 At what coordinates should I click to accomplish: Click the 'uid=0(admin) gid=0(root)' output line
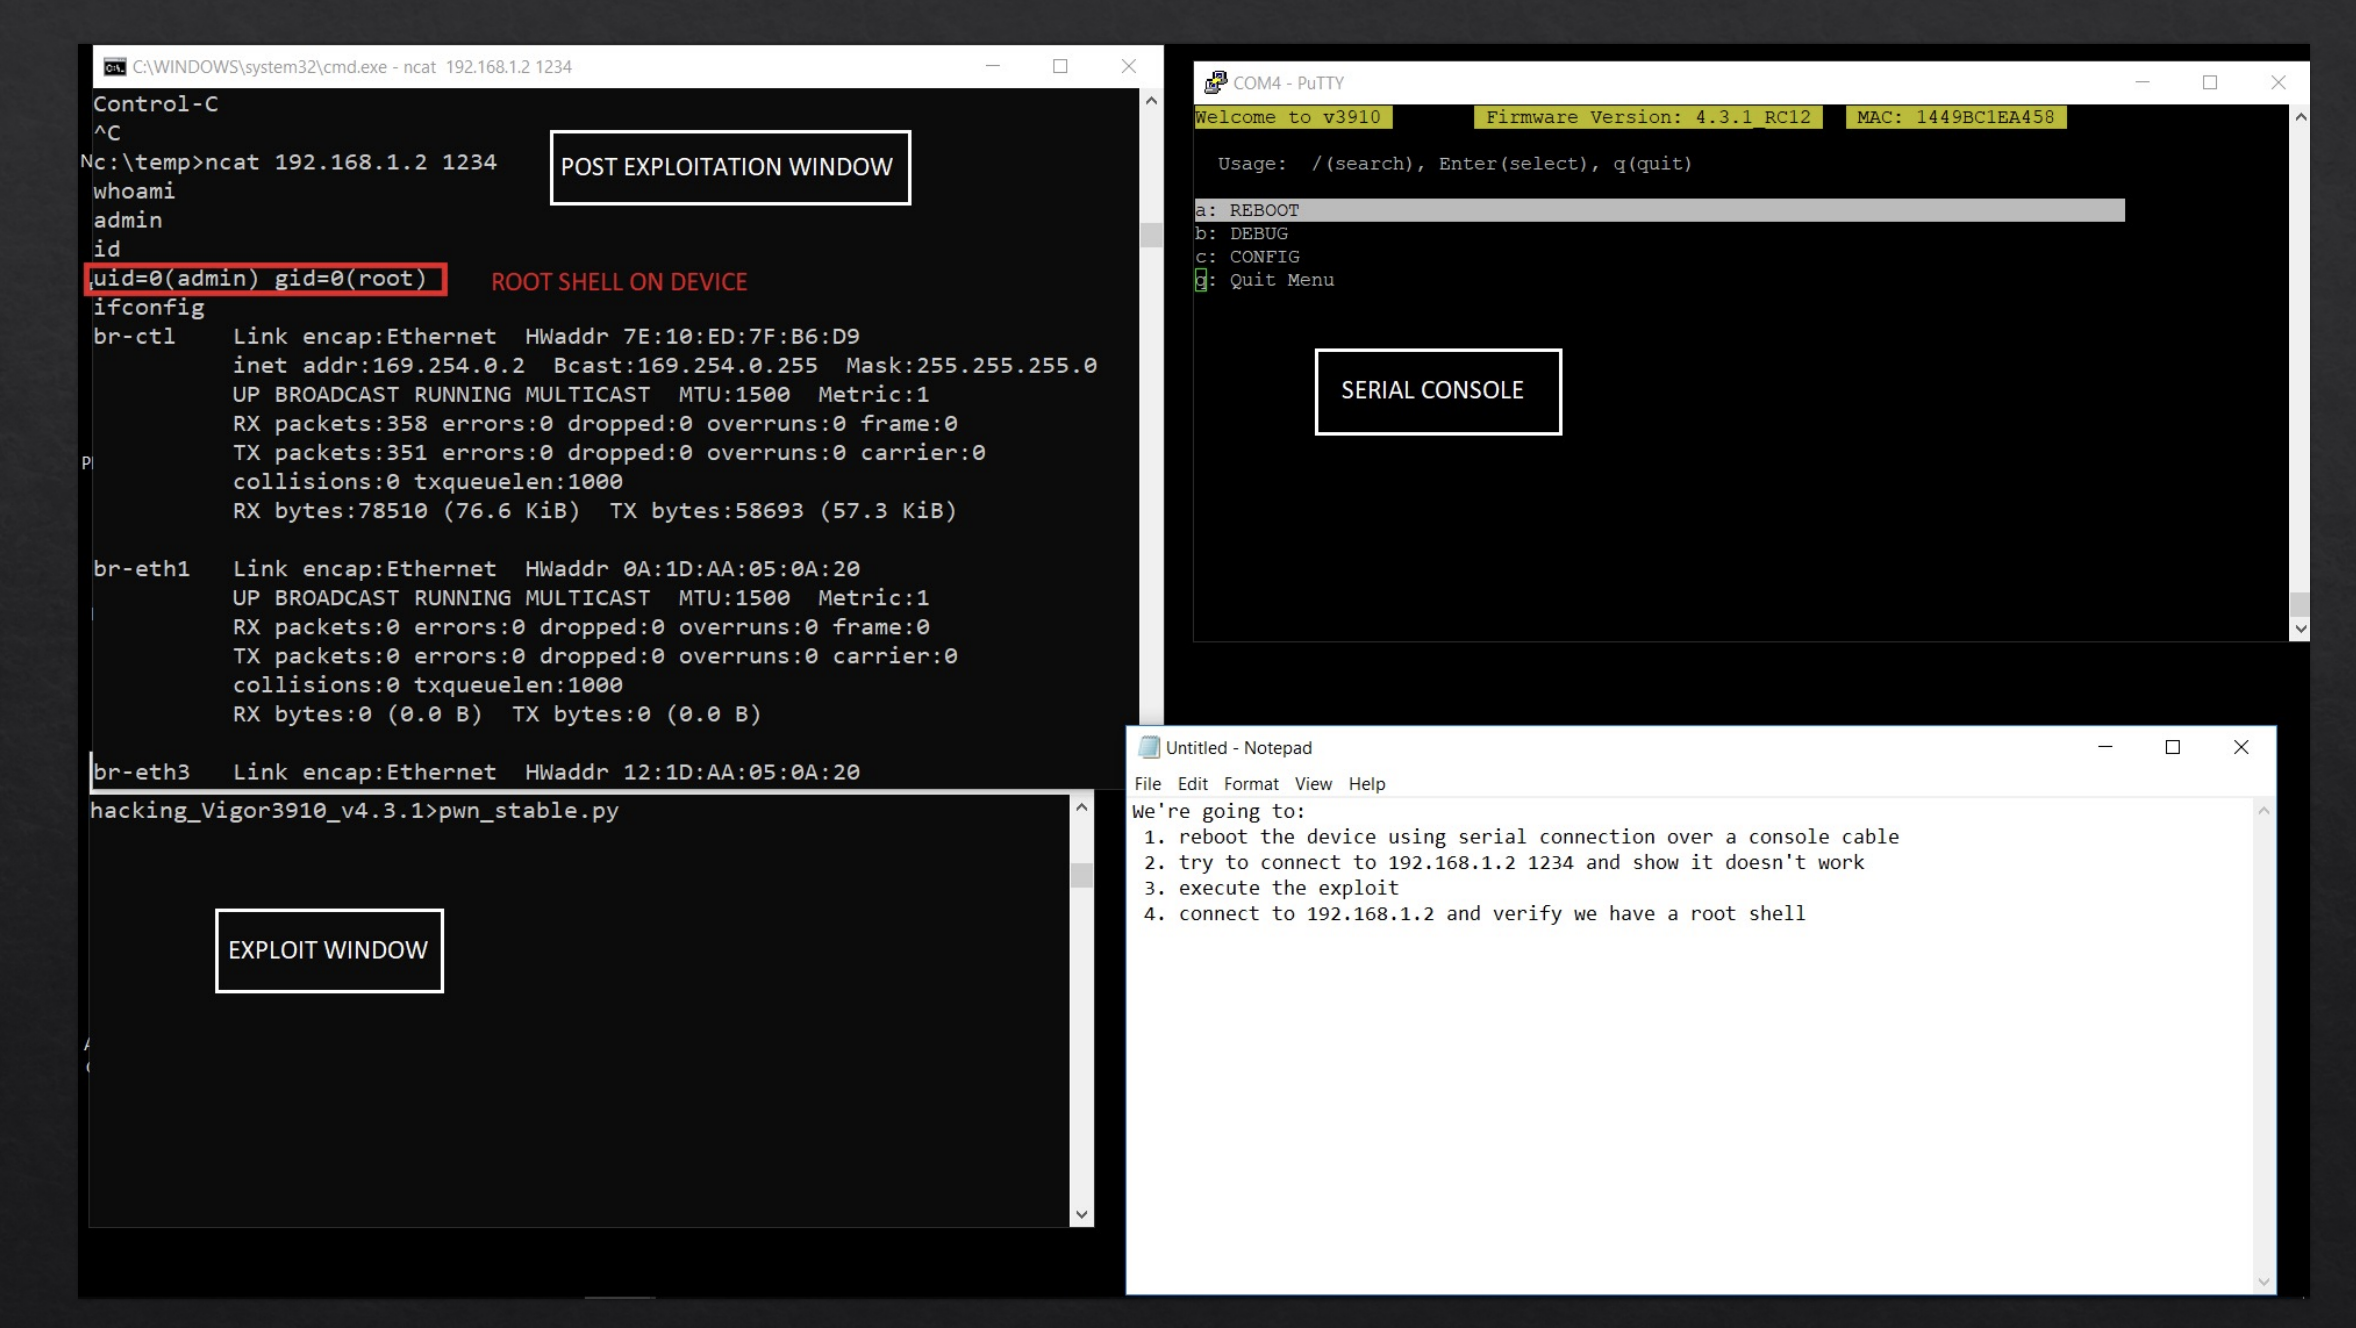(260, 279)
